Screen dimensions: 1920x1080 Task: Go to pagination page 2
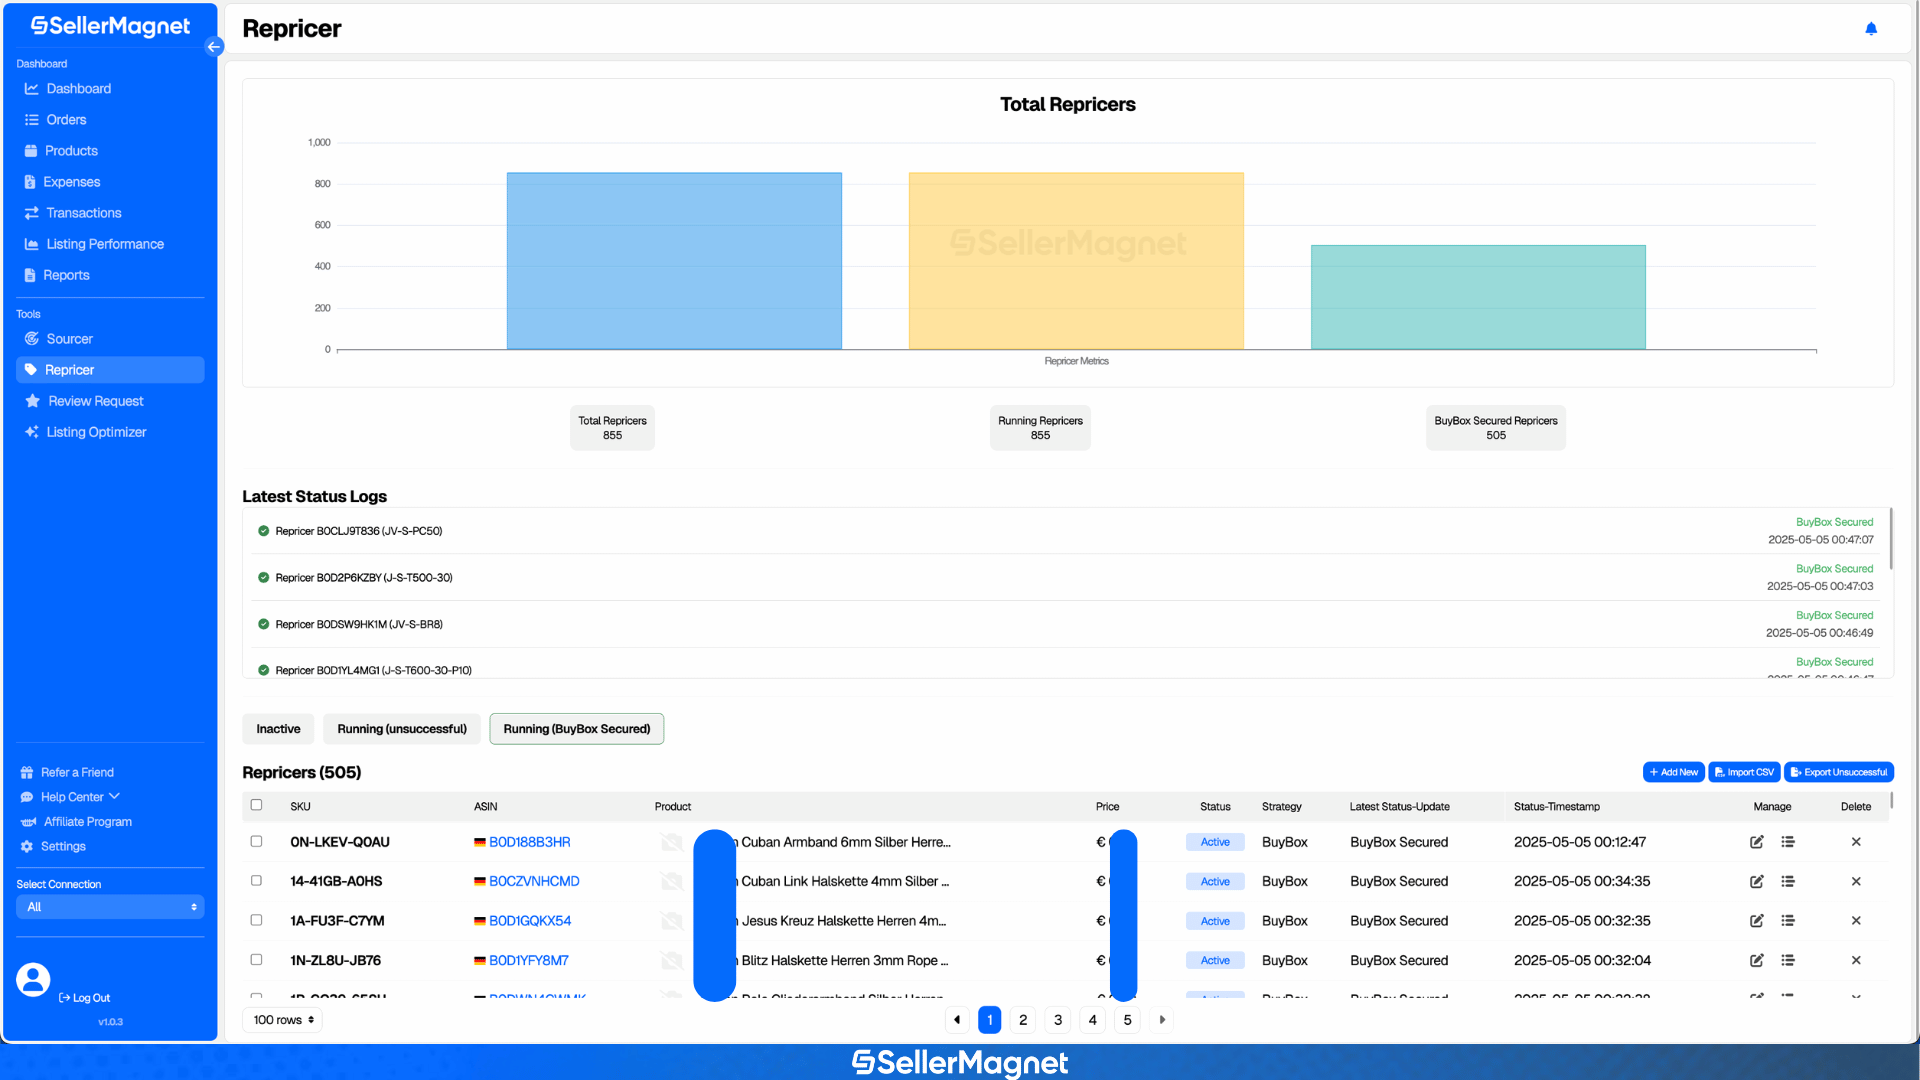[x=1023, y=1020]
